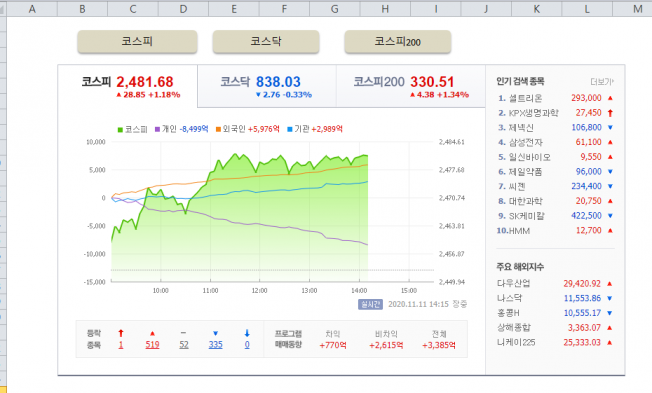
Task: Click the blue 기관 legend marker
Action: click(290, 130)
